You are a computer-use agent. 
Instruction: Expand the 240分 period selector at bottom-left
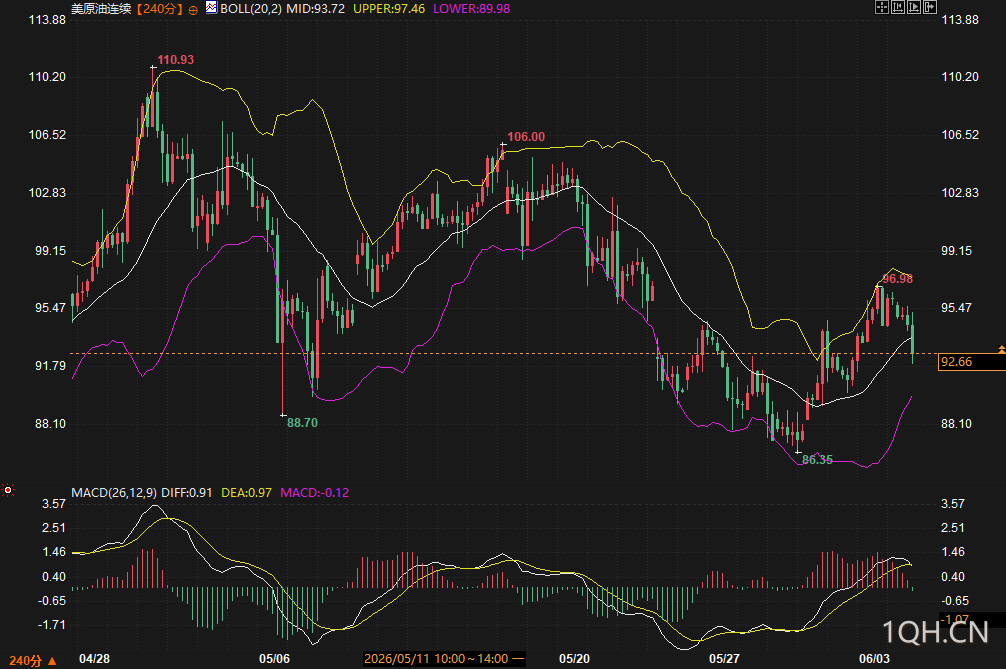tap(33, 661)
